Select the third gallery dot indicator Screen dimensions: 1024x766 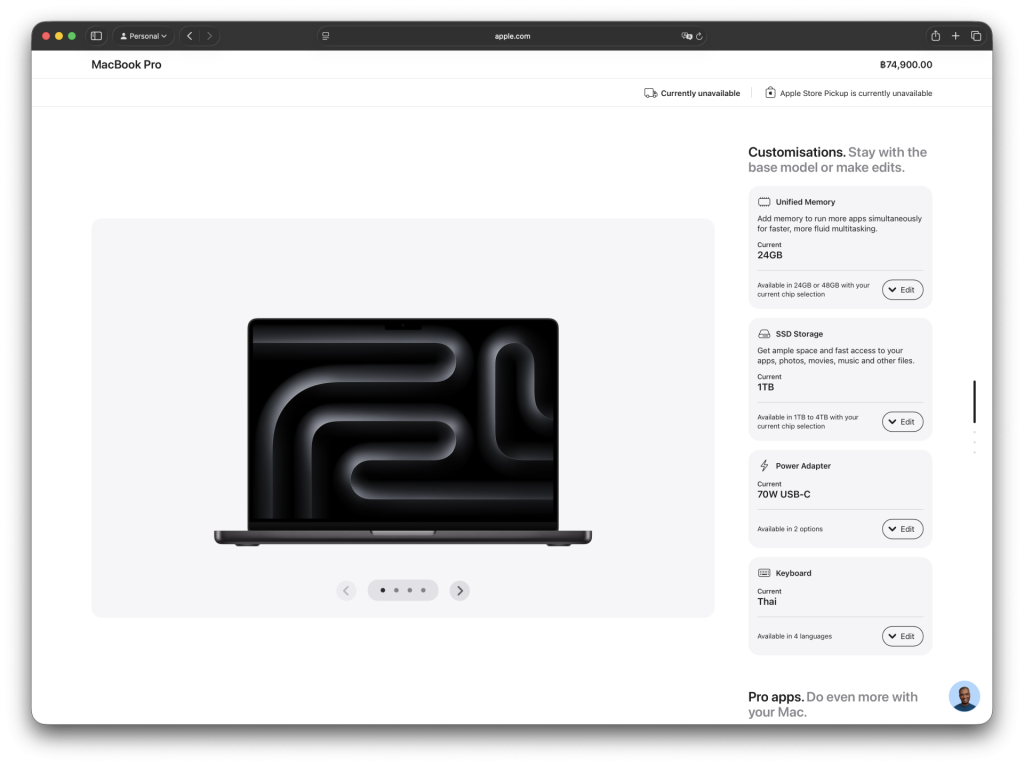tap(410, 591)
